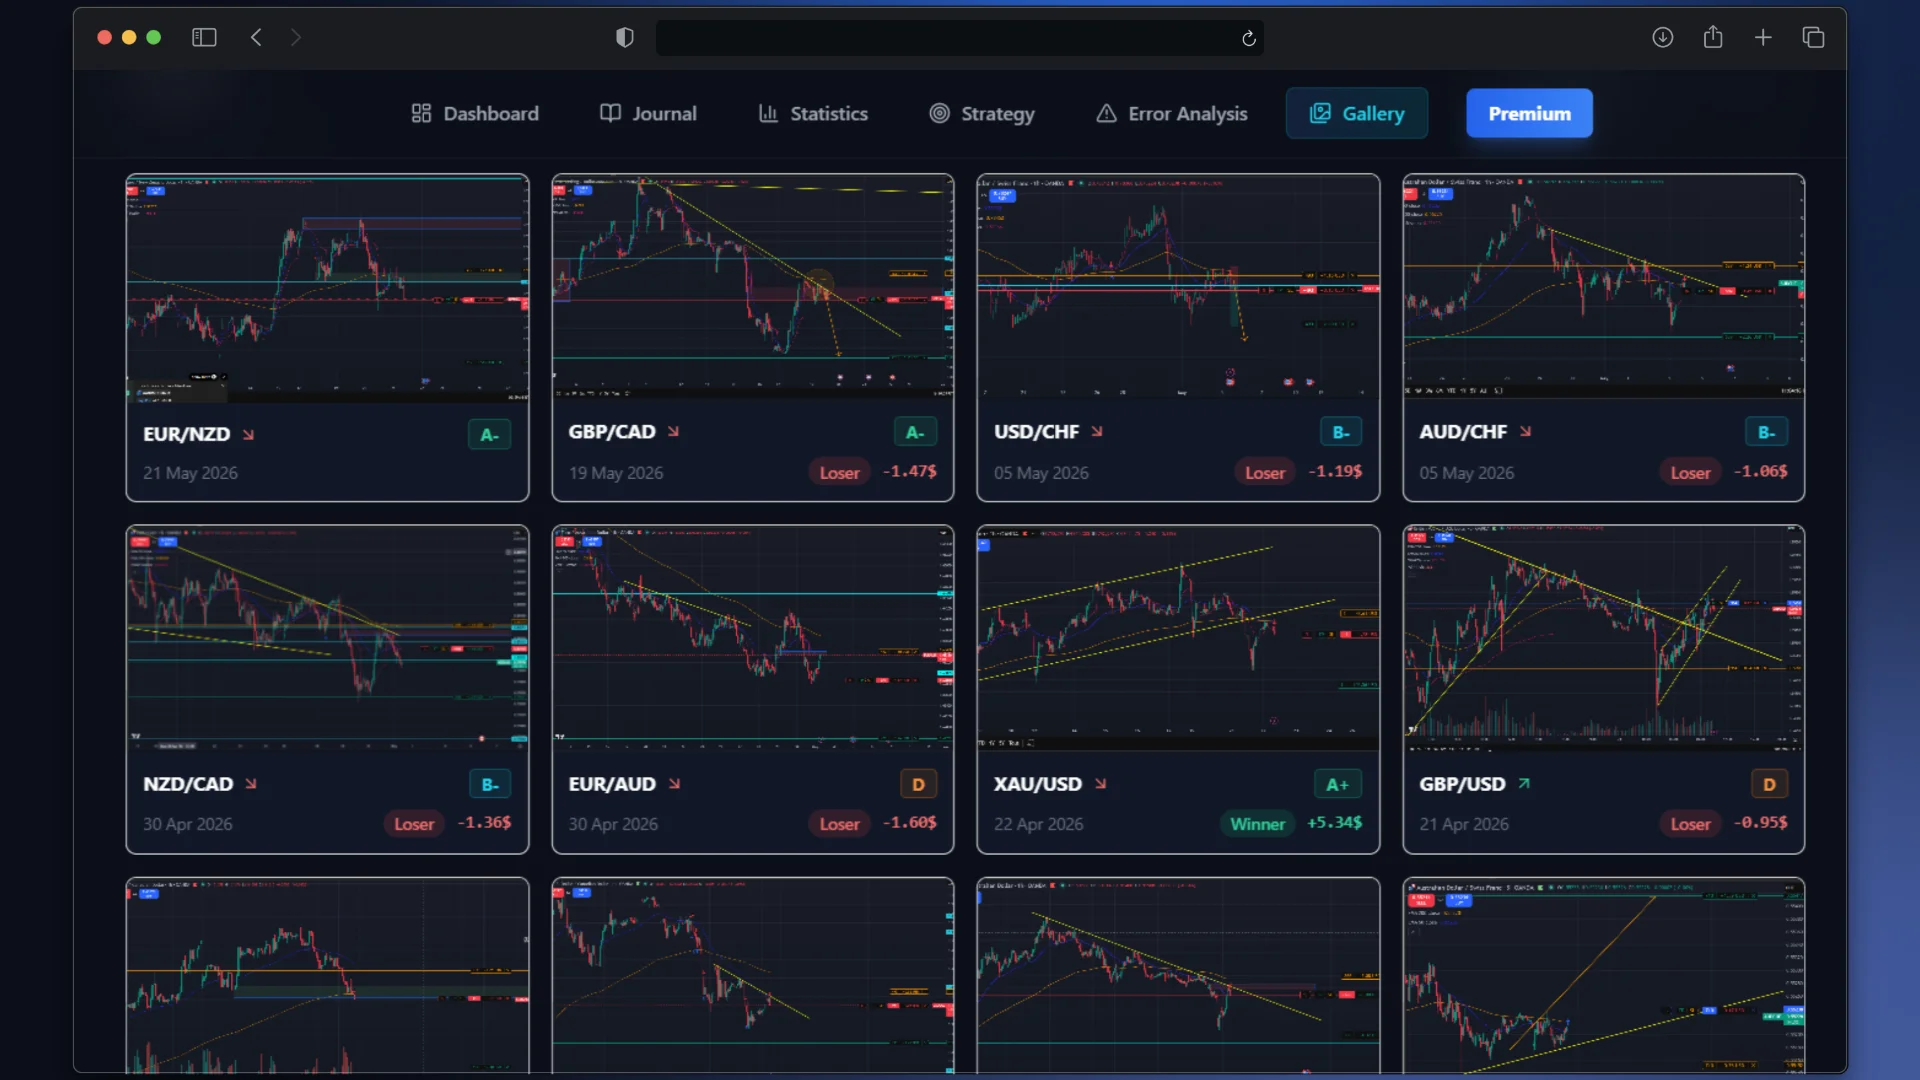Click the Winner tag on XAU/USD card
The image size is (1920, 1080).
click(x=1257, y=824)
